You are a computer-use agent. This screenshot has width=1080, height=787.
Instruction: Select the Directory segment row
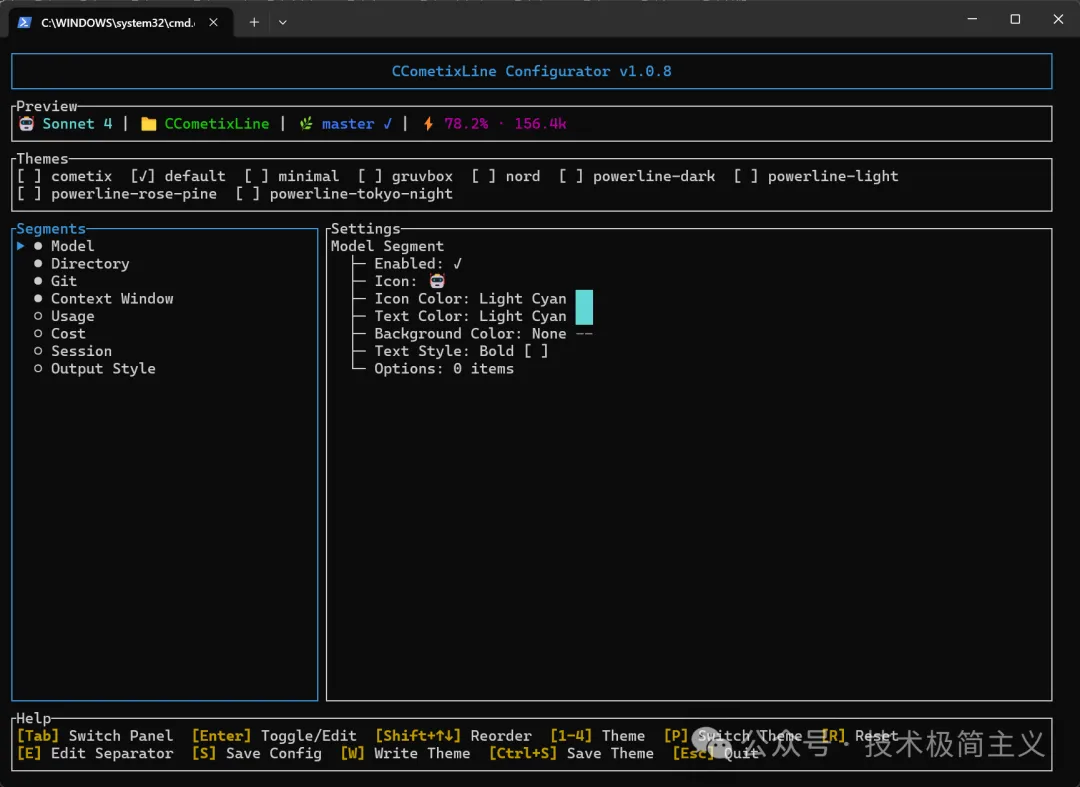165,264
